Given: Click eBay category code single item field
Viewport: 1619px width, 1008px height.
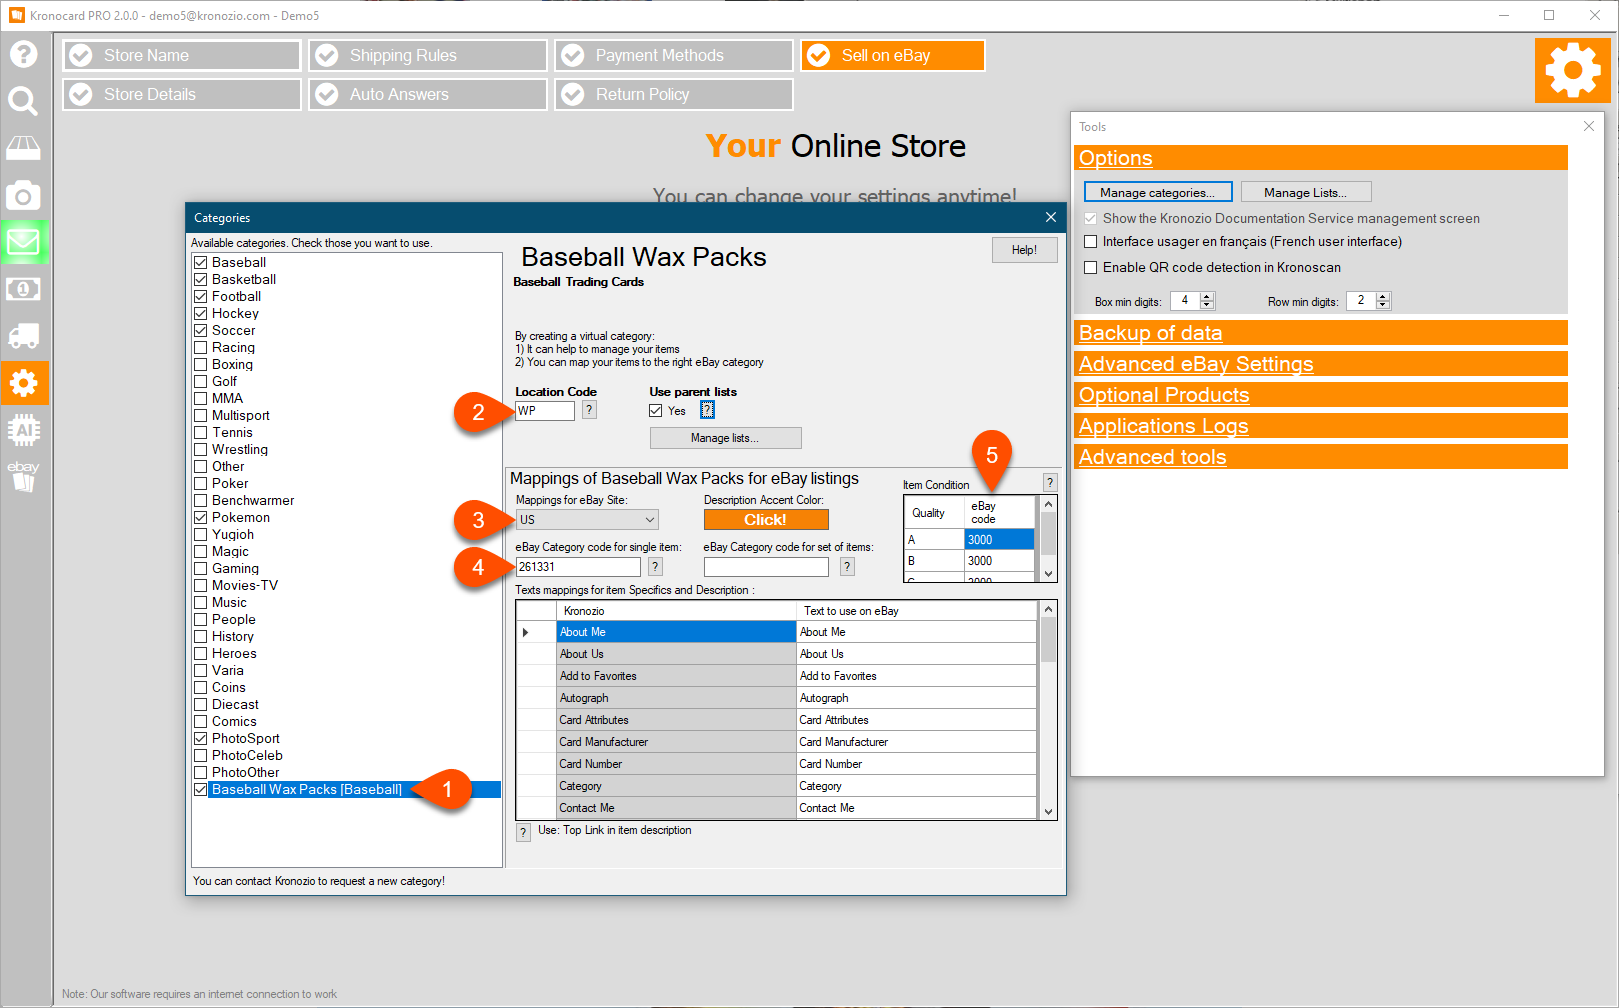Looking at the screenshot, I should 578,567.
